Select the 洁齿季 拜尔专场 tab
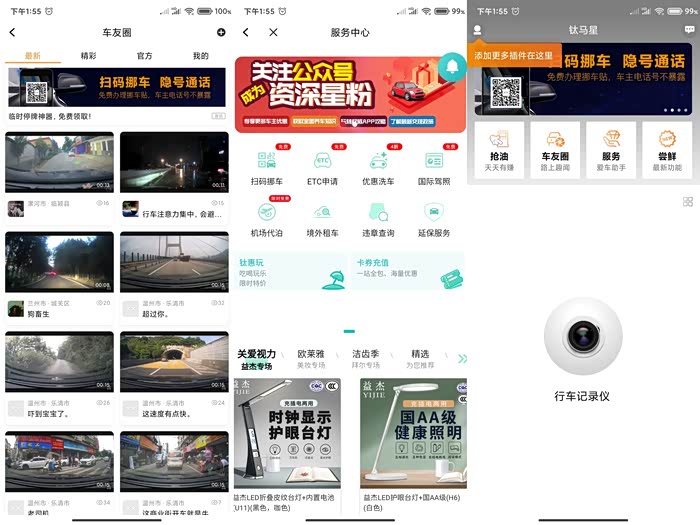 (366, 359)
